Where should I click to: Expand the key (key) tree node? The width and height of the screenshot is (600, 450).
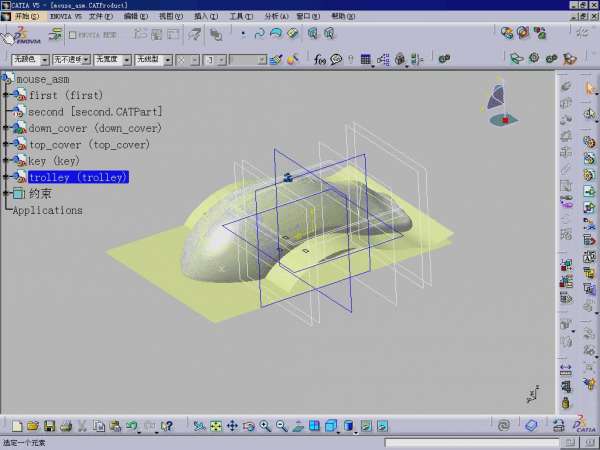[6, 160]
